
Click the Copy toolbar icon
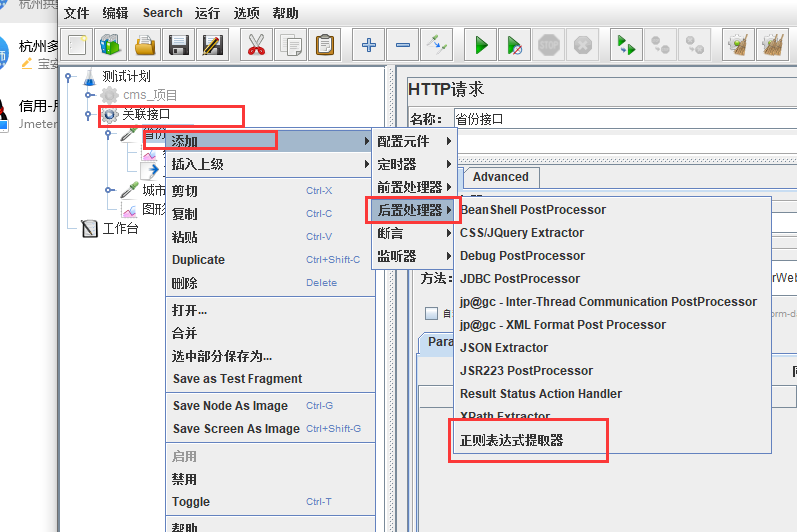[290, 45]
